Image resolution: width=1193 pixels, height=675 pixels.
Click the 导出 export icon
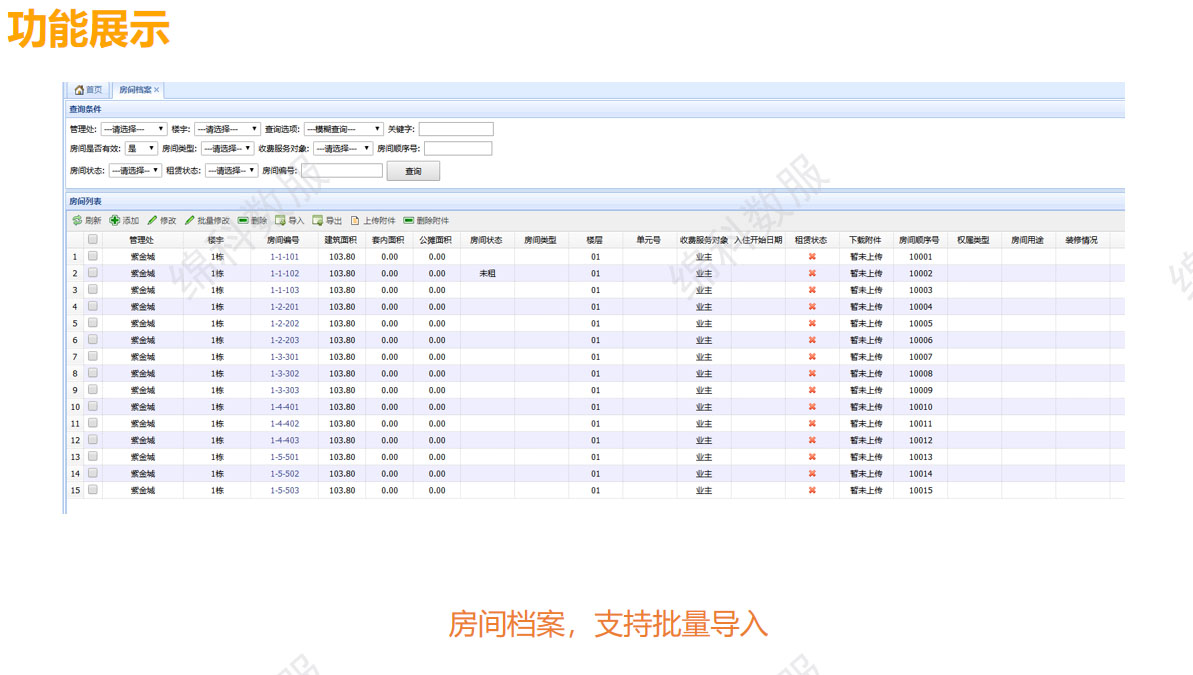coord(317,221)
